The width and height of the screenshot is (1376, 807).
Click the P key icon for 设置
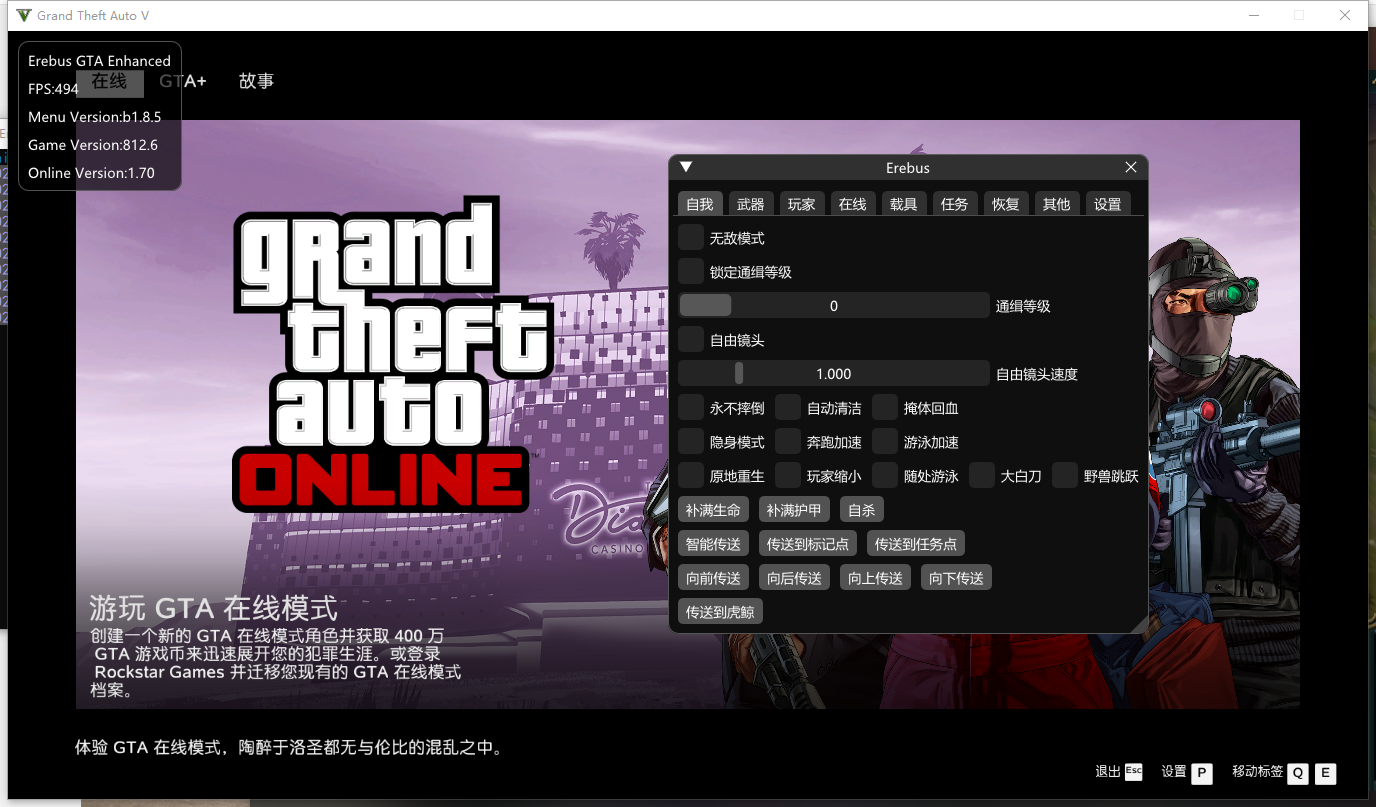click(x=1201, y=773)
